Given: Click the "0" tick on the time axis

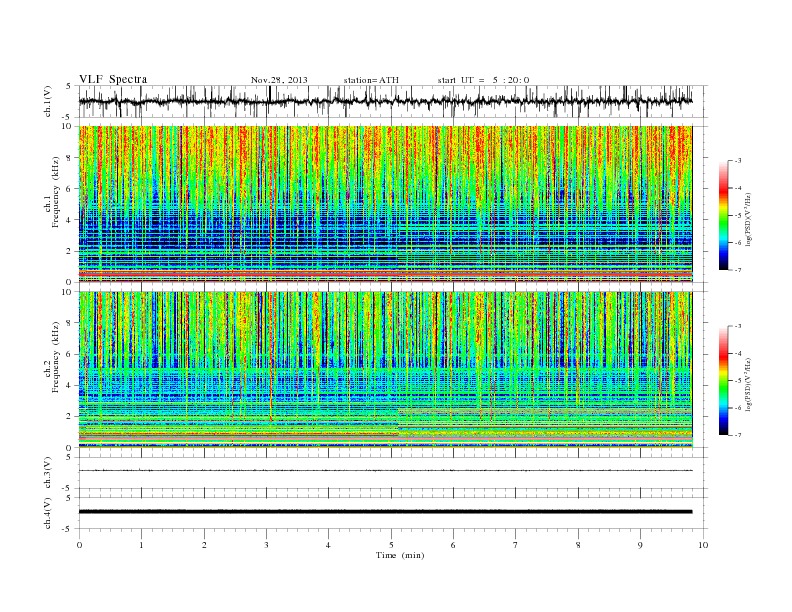Looking at the screenshot, I should 79,545.
